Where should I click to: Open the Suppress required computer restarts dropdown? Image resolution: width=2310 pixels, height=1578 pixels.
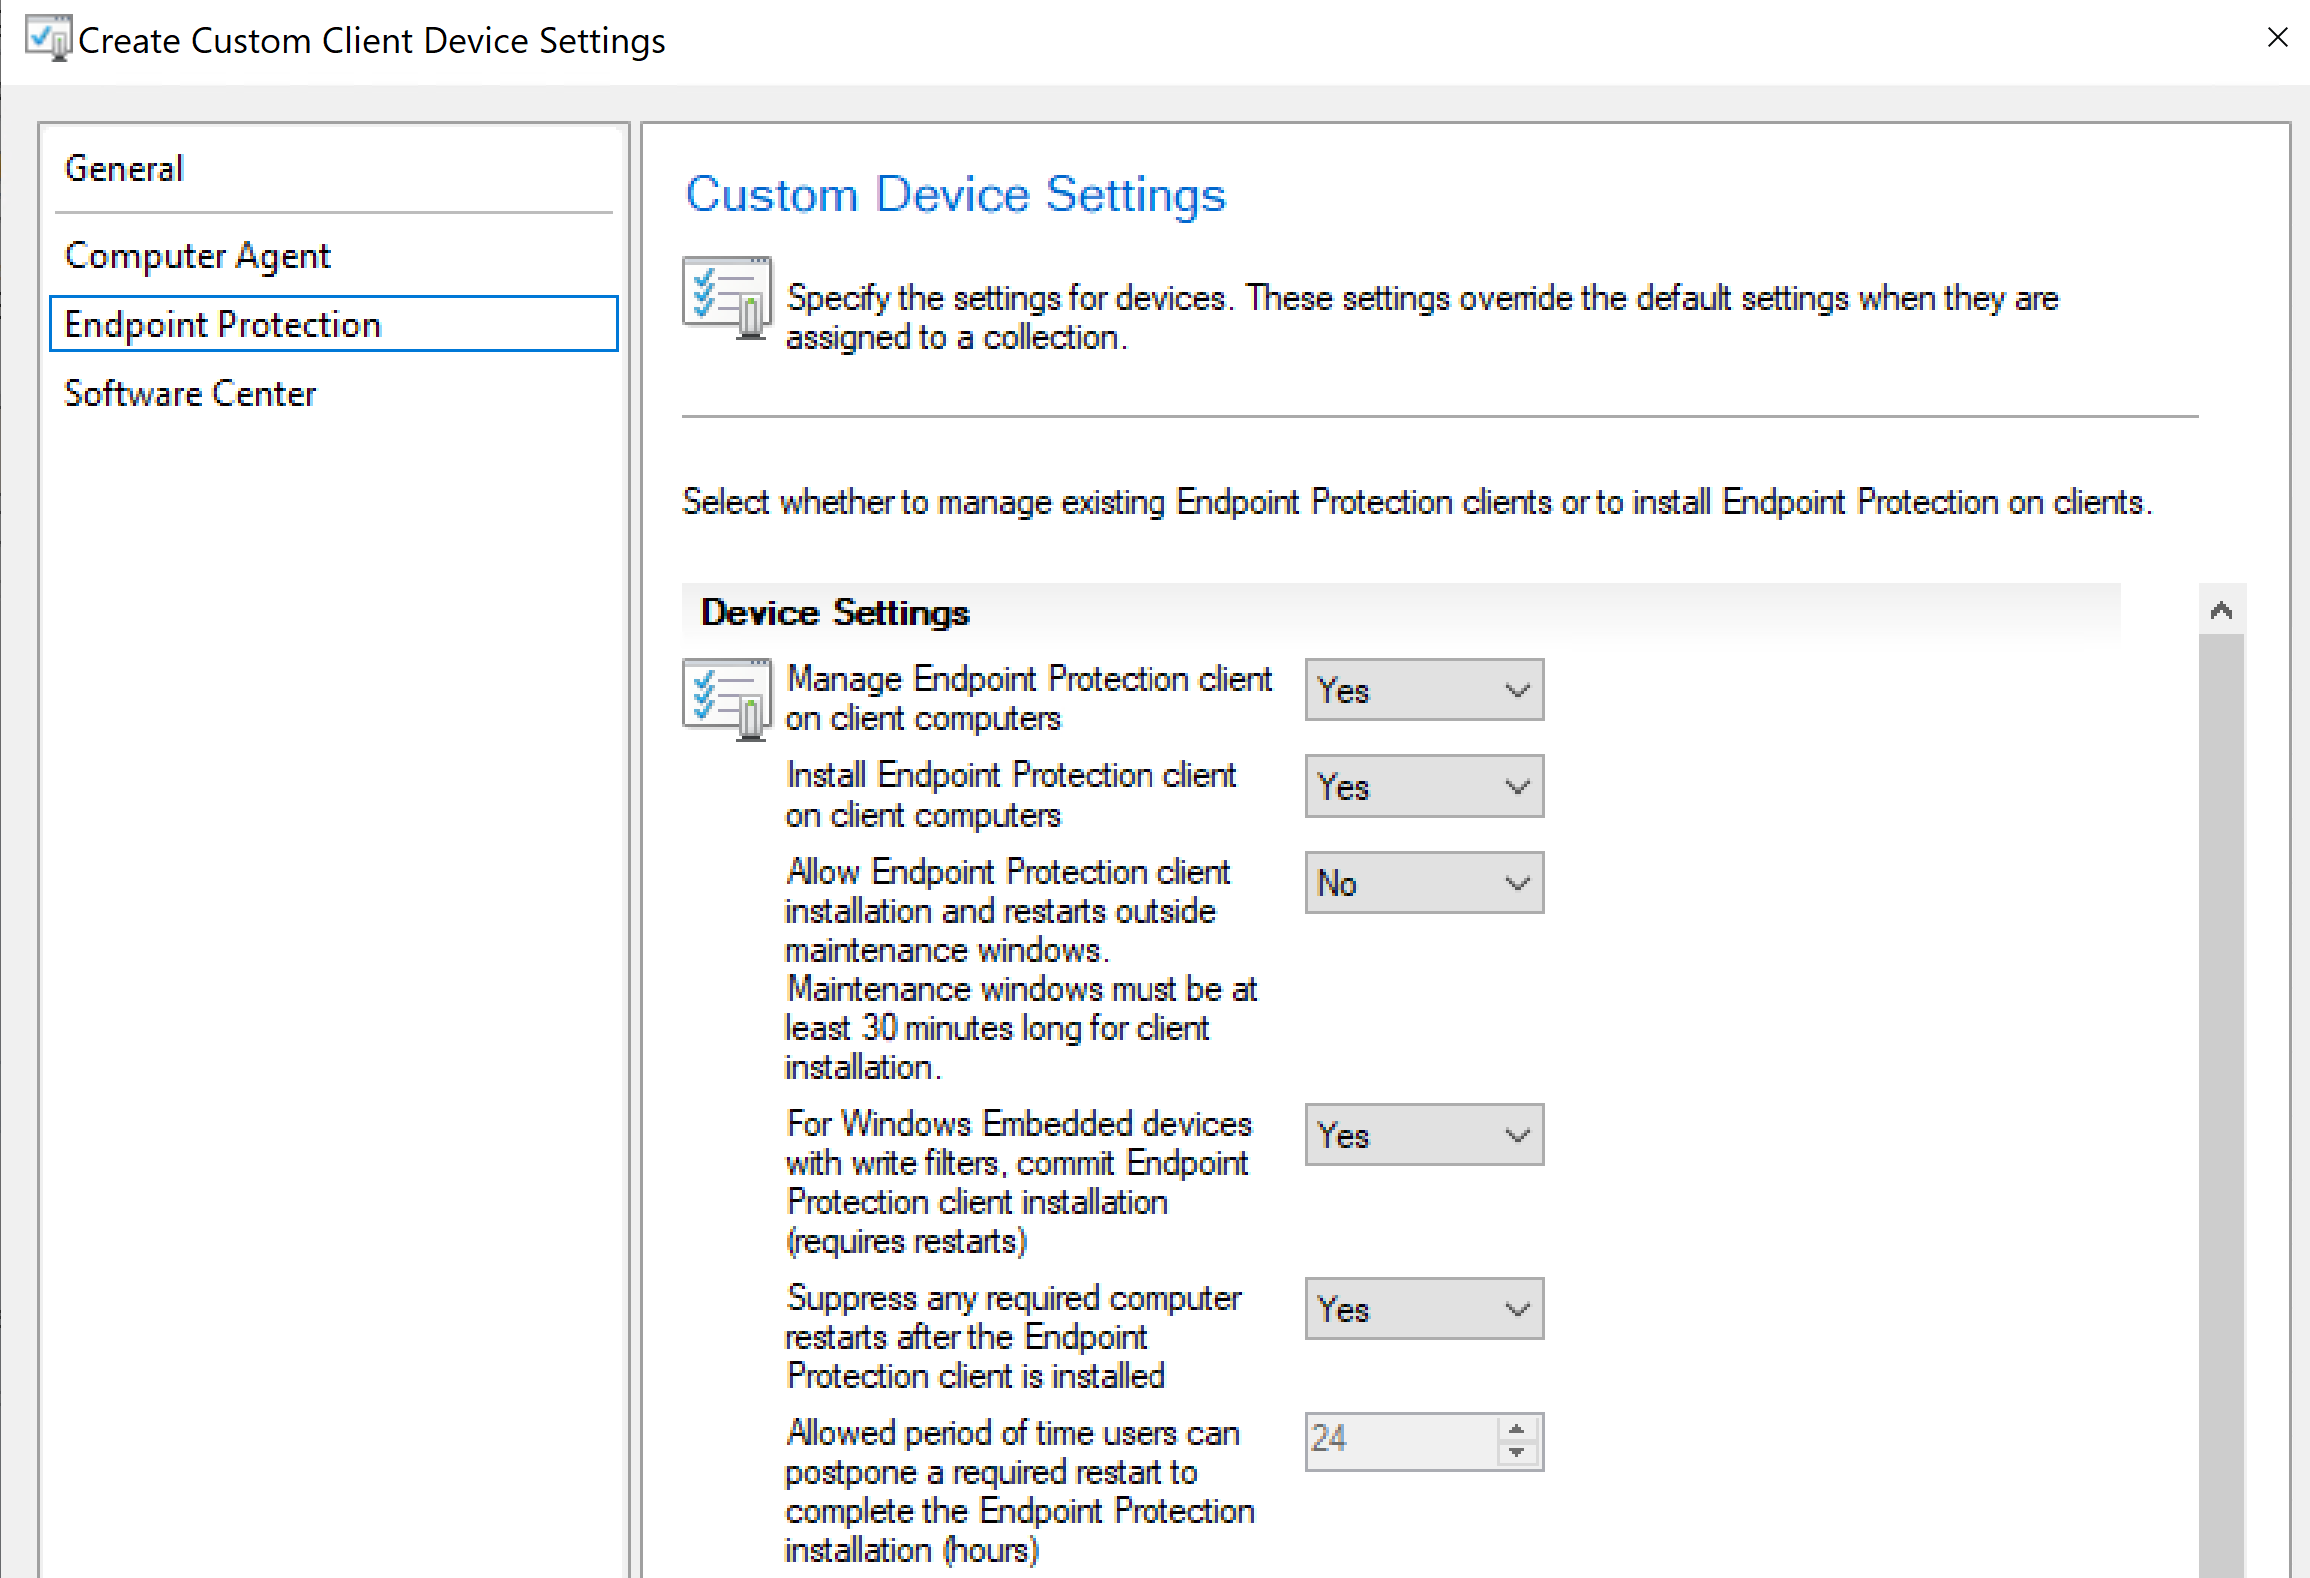[x=1423, y=1309]
